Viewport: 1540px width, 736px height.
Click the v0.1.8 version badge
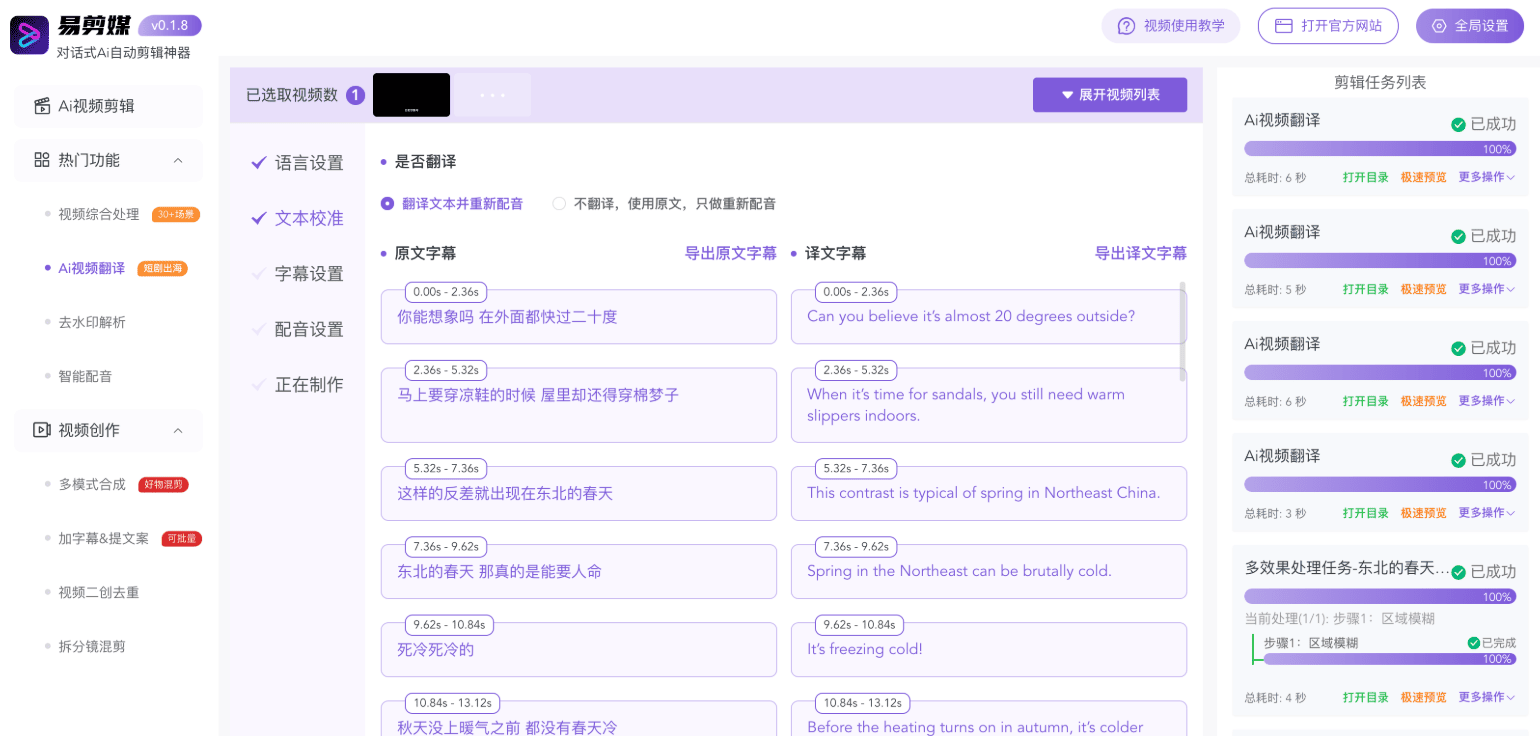170,26
